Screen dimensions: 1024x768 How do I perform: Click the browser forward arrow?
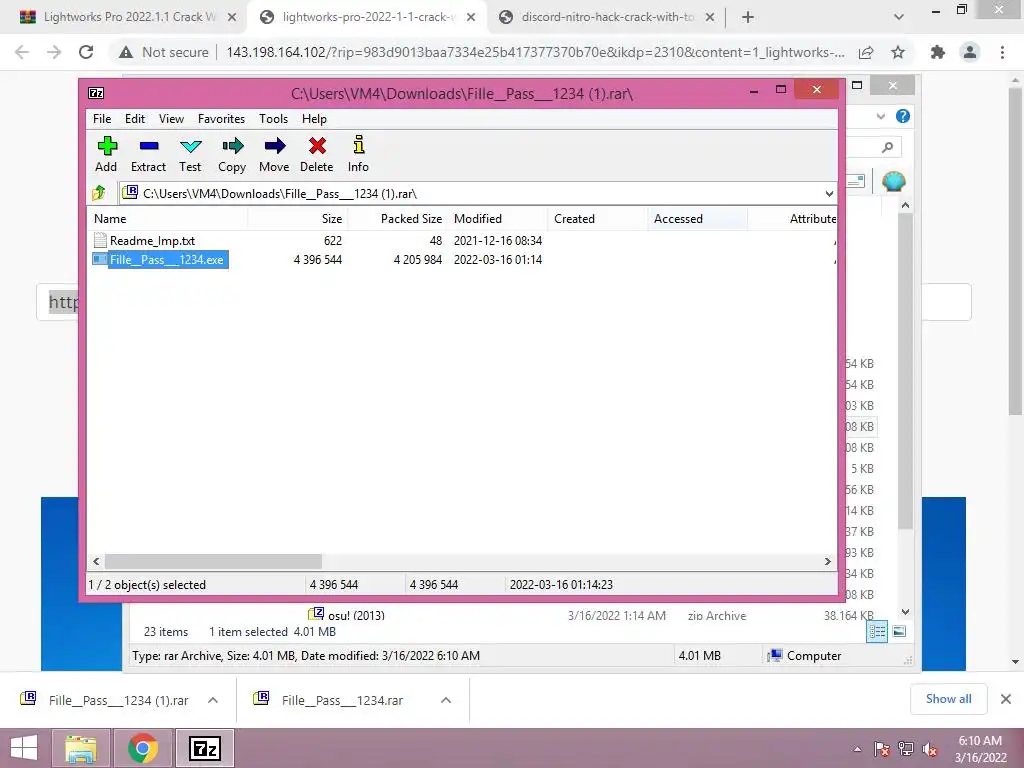(54, 52)
